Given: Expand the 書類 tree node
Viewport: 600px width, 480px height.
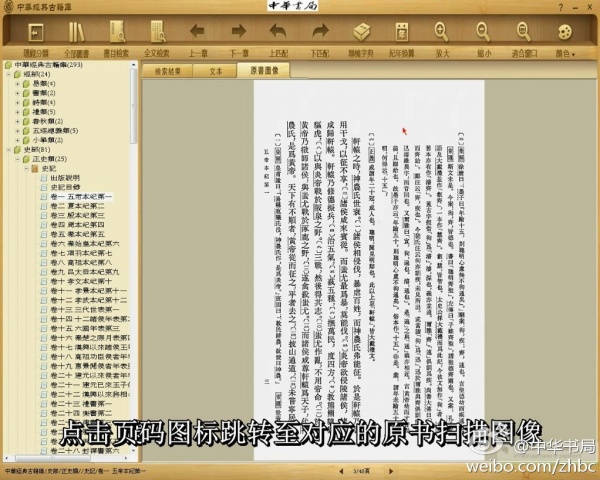Looking at the screenshot, I should (x=17, y=93).
